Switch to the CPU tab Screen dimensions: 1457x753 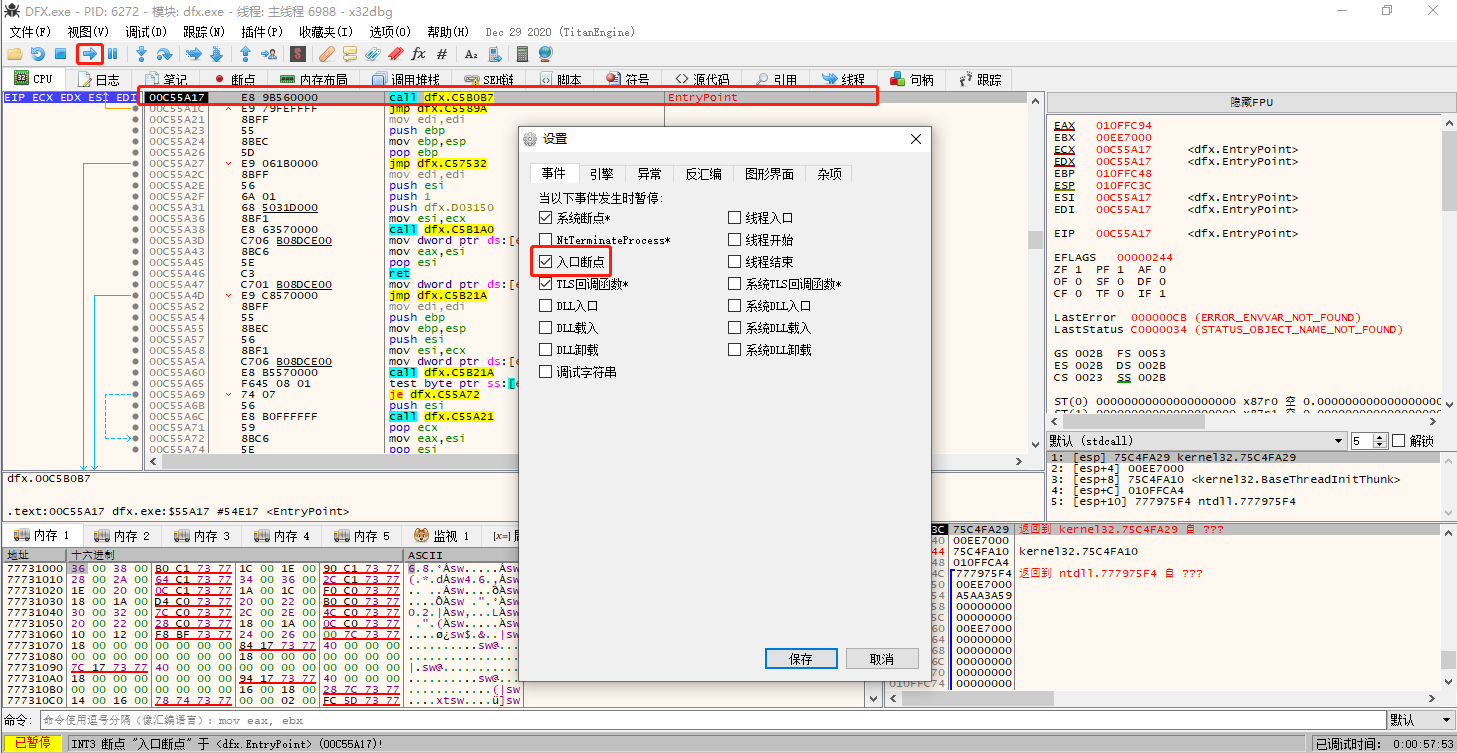click(33, 79)
